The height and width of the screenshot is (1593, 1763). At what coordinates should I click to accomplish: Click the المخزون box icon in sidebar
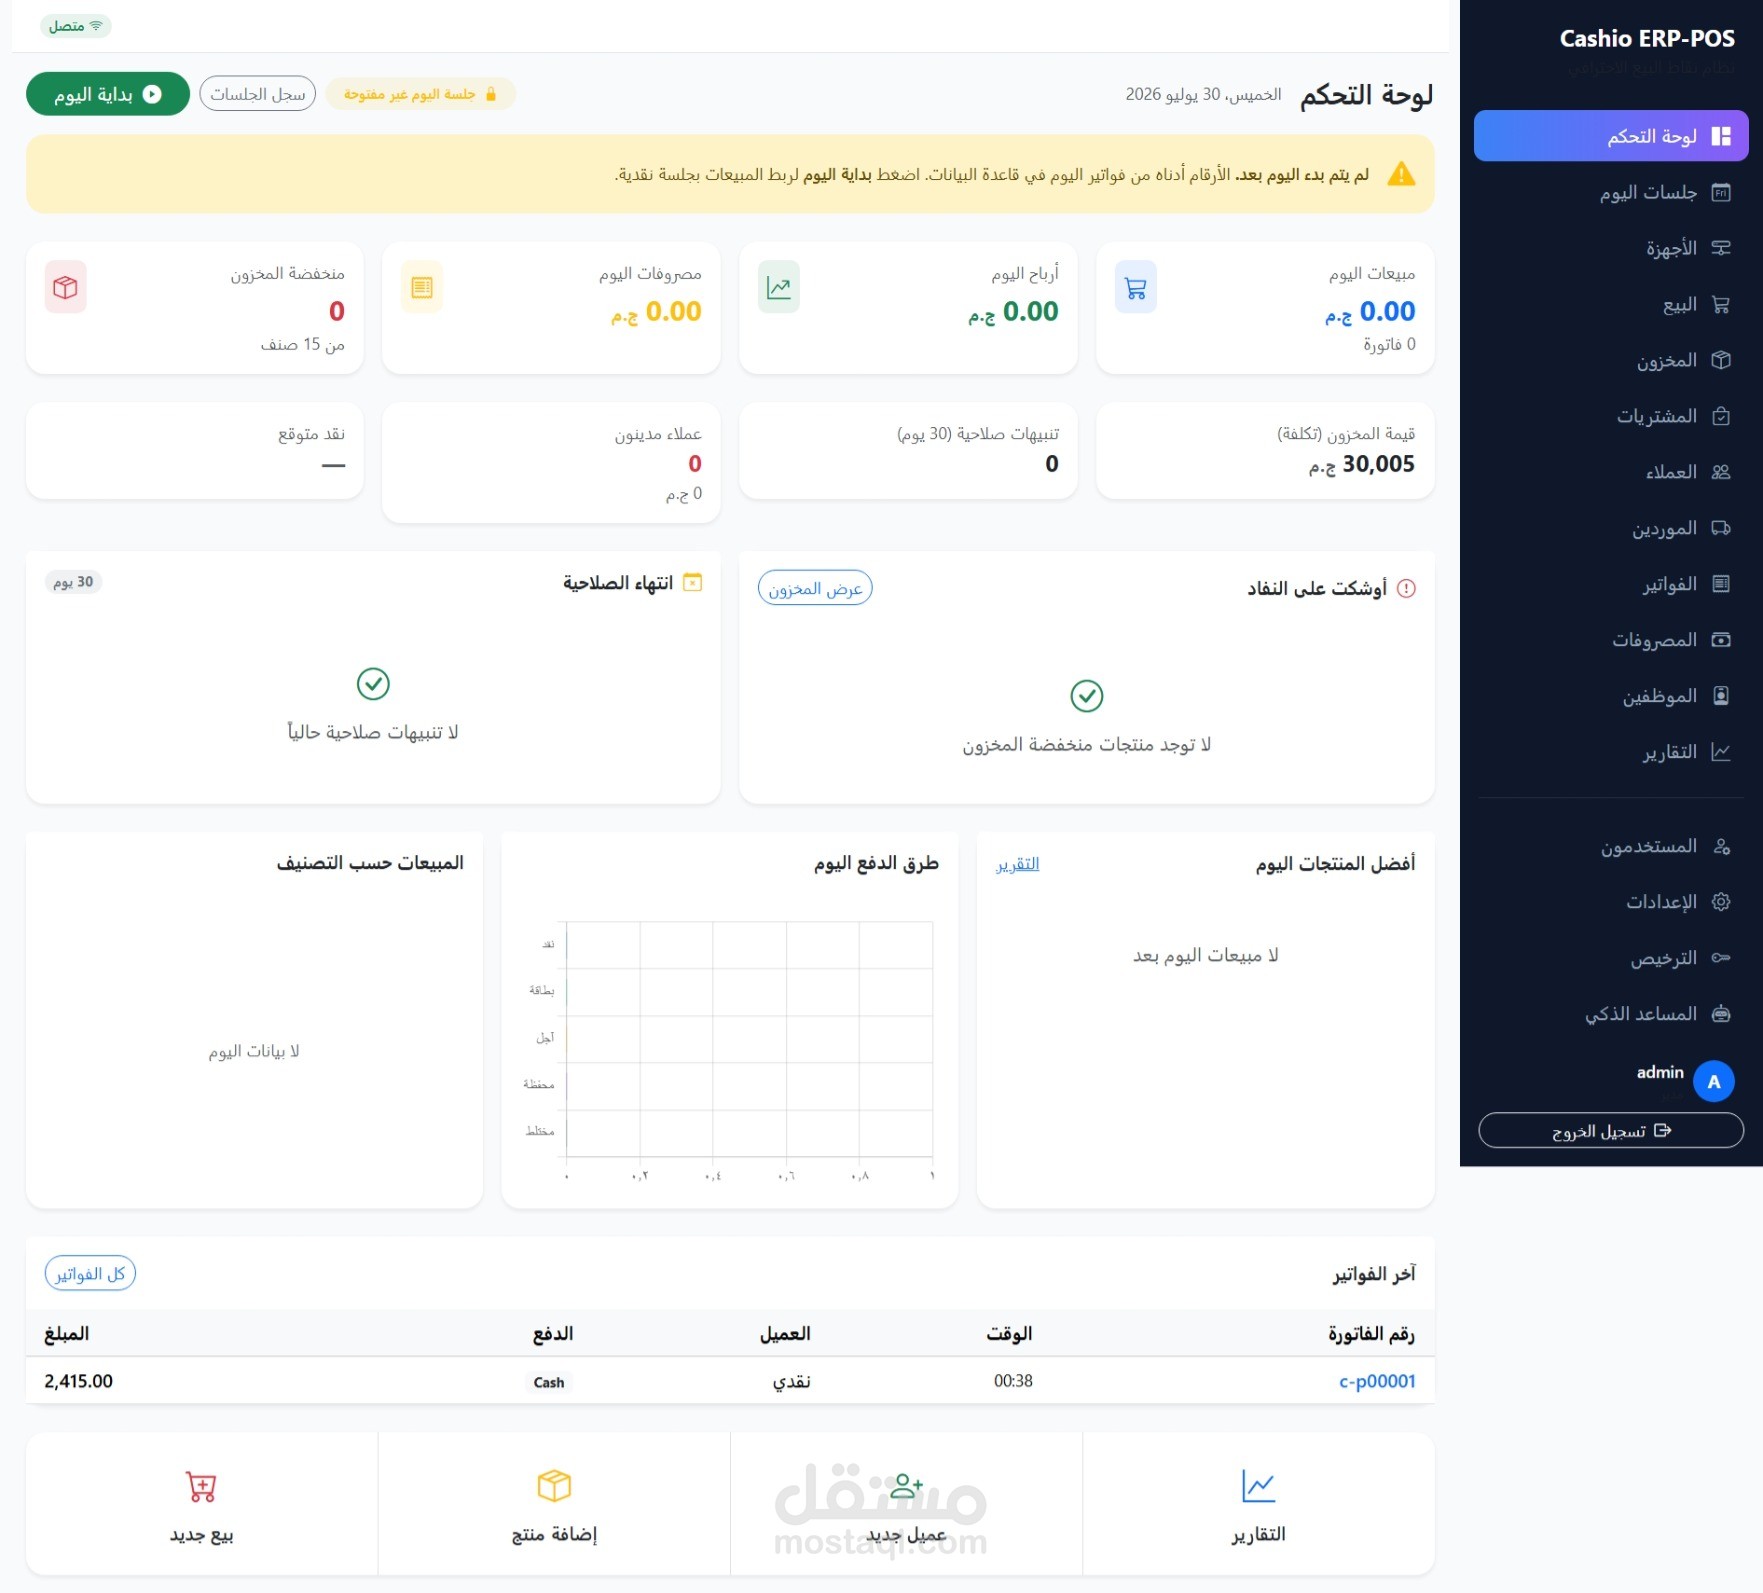coord(1721,360)
